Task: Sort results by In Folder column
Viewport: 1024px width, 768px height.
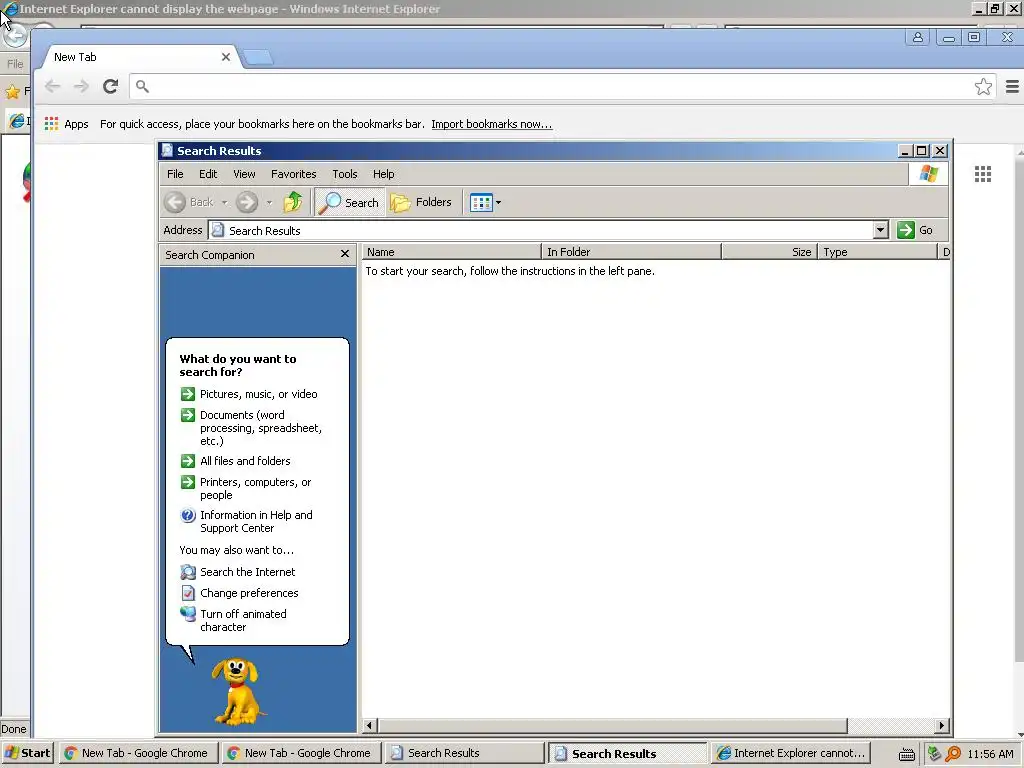Action: tap(632, 251)
